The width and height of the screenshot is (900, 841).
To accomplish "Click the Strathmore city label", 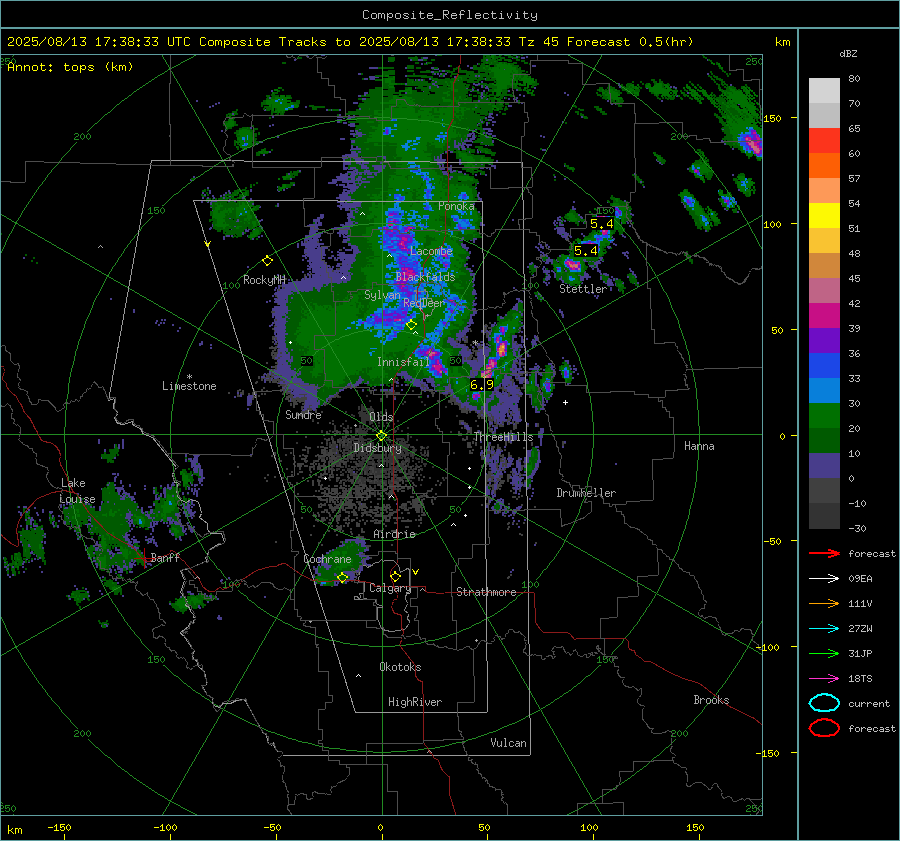I will click(486, 592).
